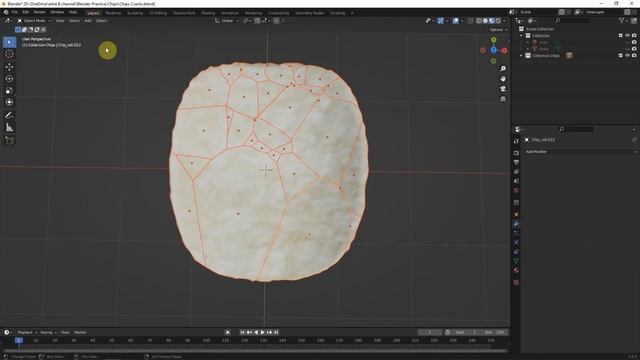Image resolution: width=640 pixels, height=360 pixels.
Task: Open the Keying dropdown in timeline
Action: tap(48, 332)
